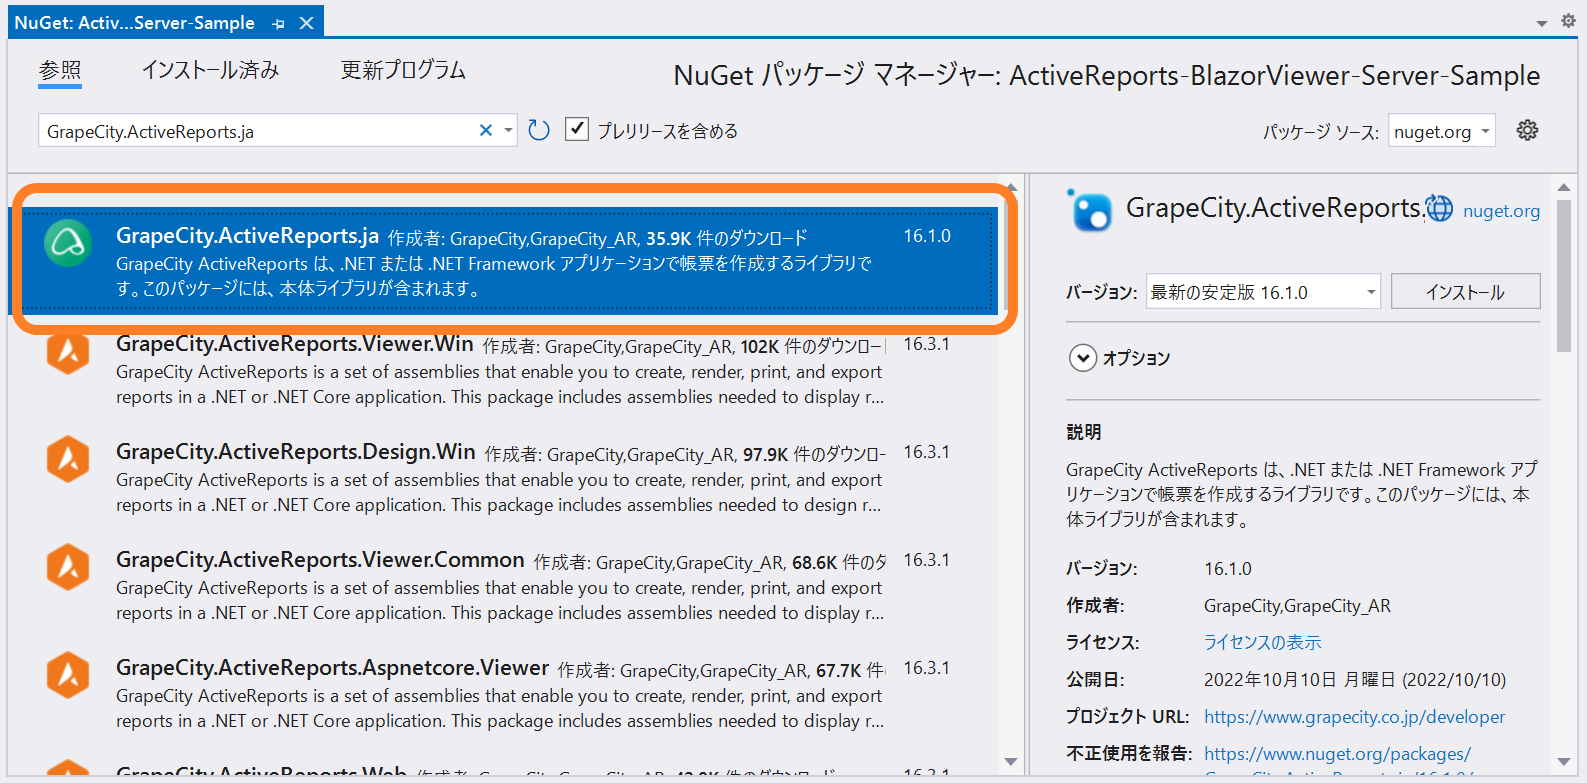The width and height of the screenshot is (1587, 783).
Task: Click the GrapeCity.ActiveReports title in details pane
Action: coord(1275,208)
